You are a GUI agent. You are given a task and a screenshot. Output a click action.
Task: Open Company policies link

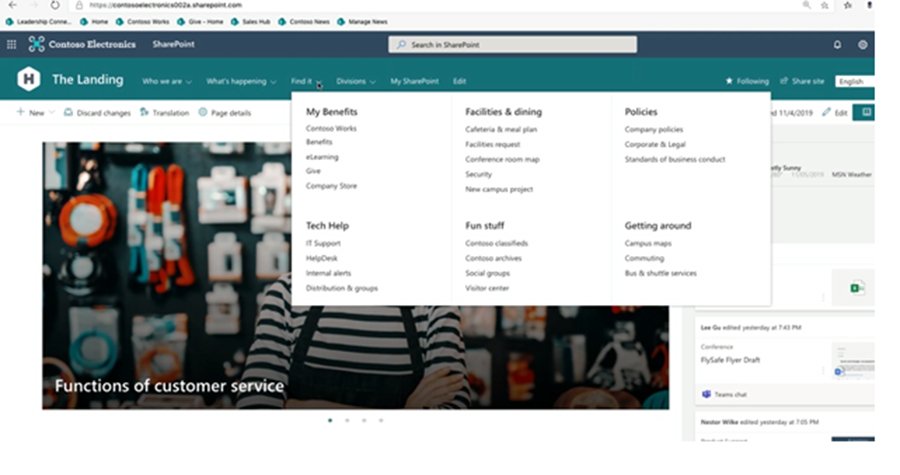654,129
